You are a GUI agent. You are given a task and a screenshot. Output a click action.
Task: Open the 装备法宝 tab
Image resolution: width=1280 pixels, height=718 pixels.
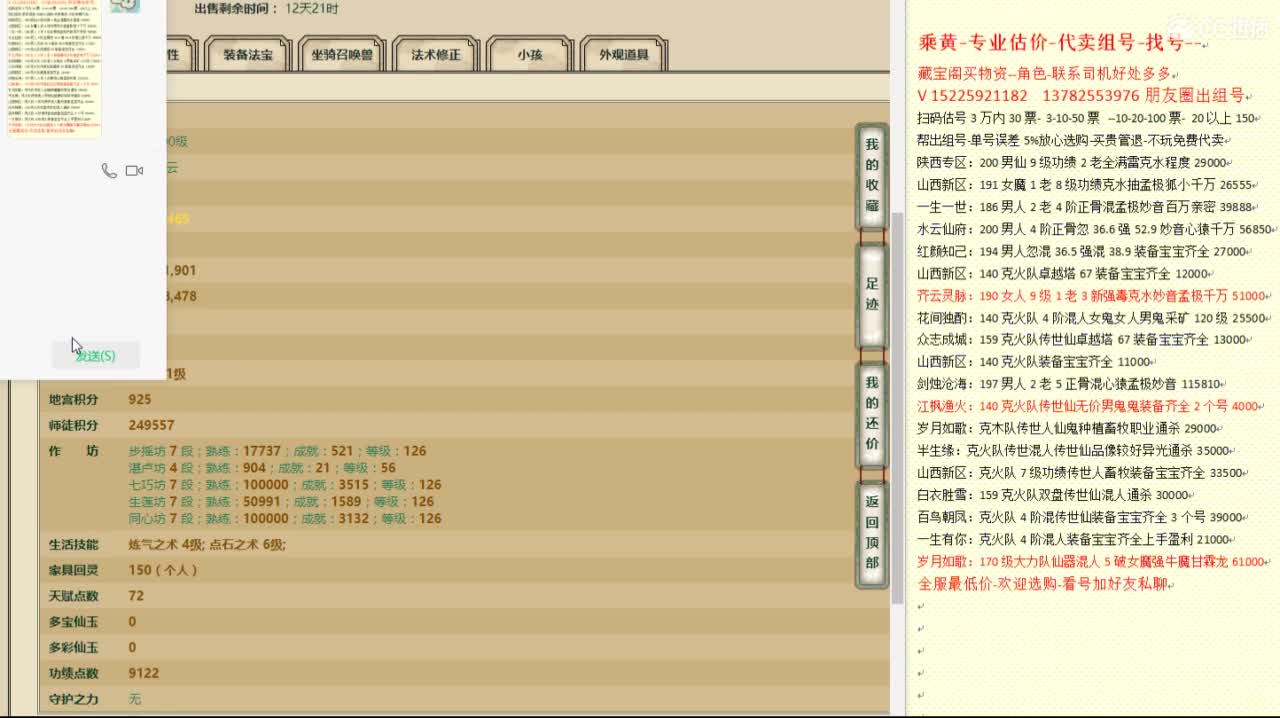point(247,55)
